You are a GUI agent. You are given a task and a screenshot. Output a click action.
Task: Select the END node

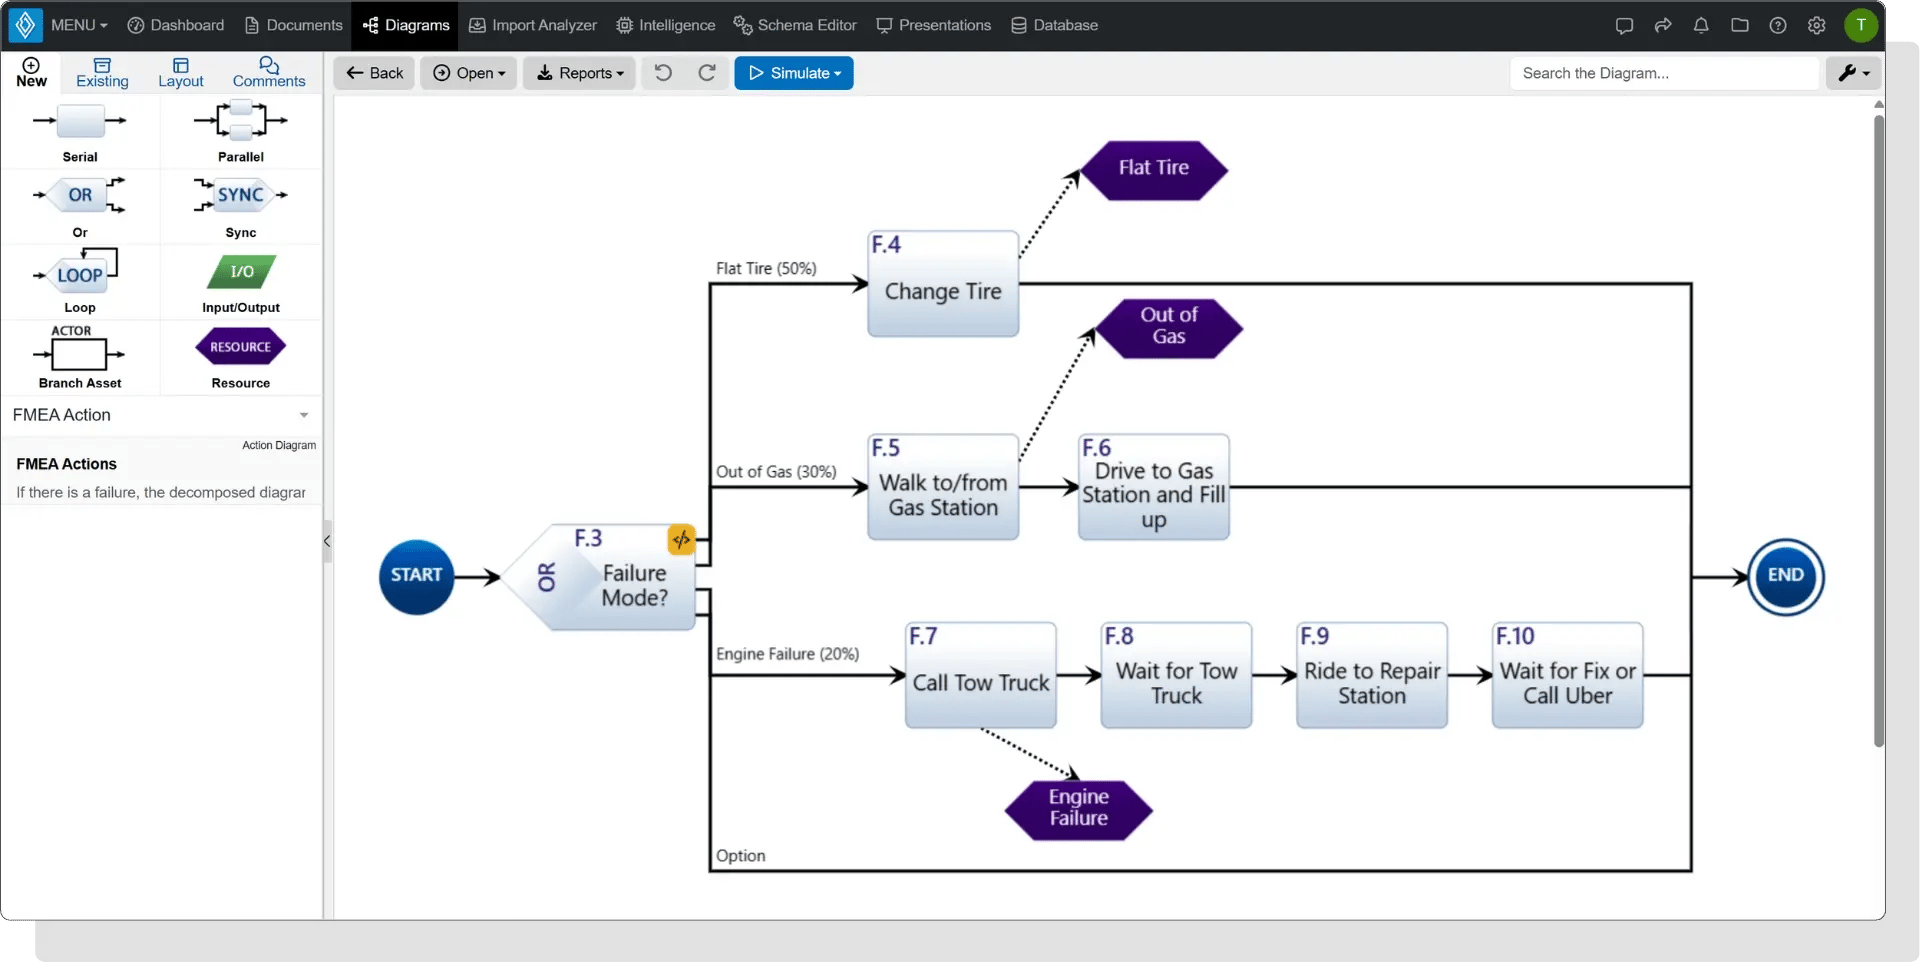[x=1786, y=577]
